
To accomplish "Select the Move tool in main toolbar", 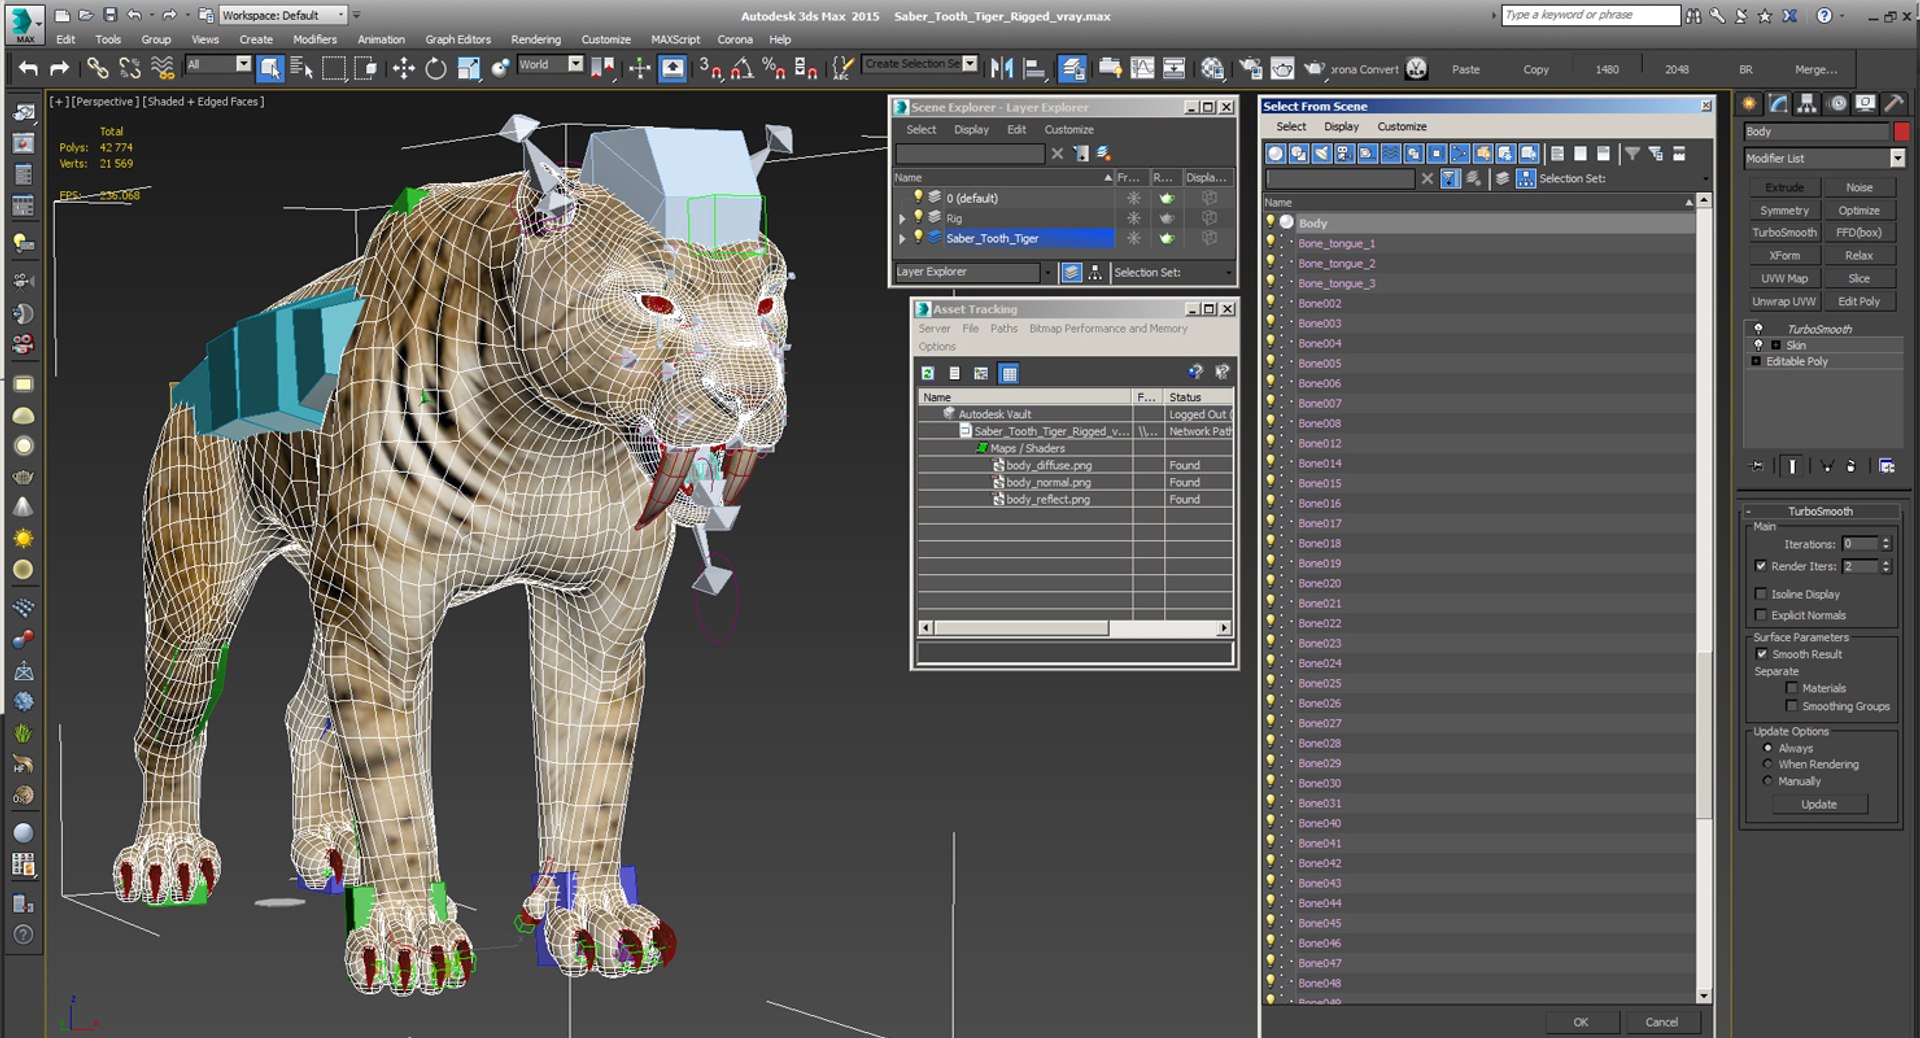I will (x=403, y=68).
